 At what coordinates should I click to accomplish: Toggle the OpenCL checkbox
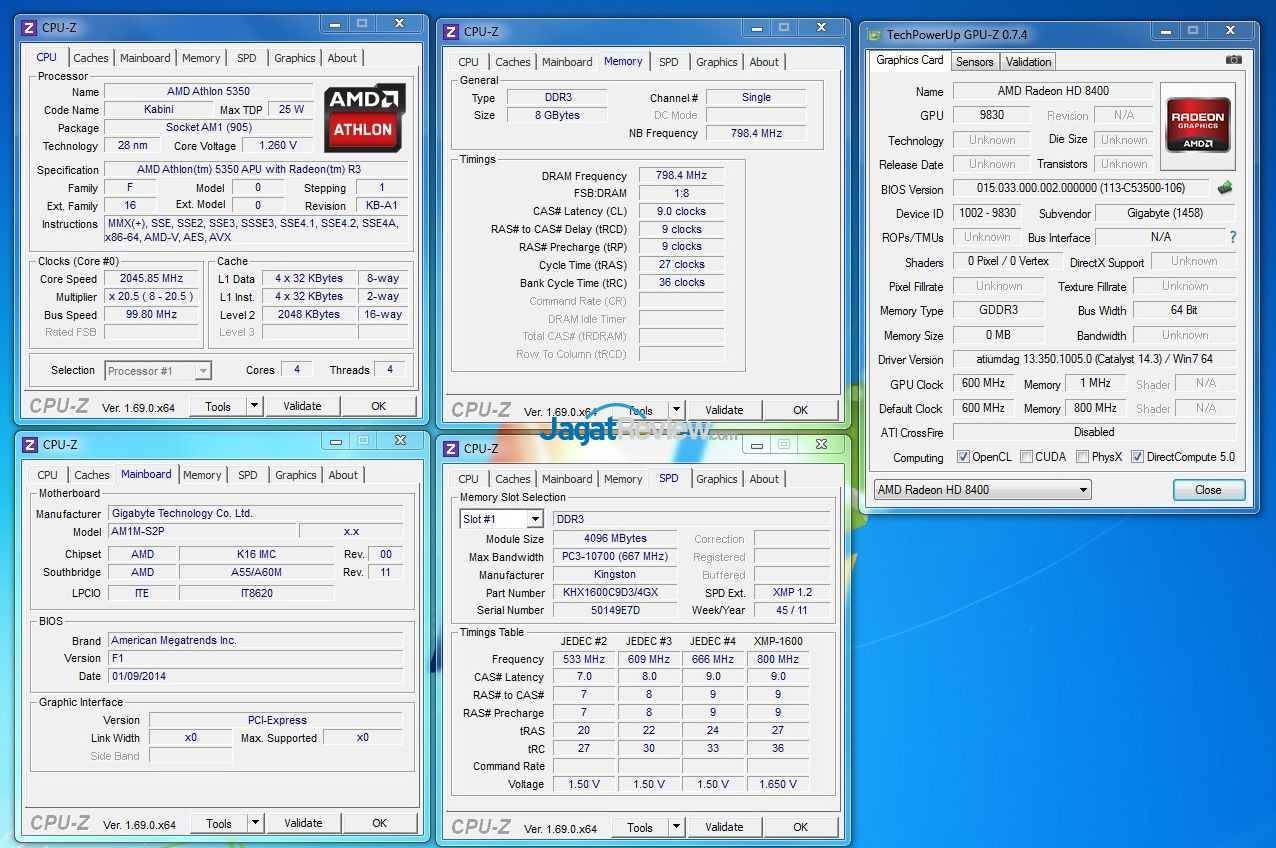coord(963,457)
